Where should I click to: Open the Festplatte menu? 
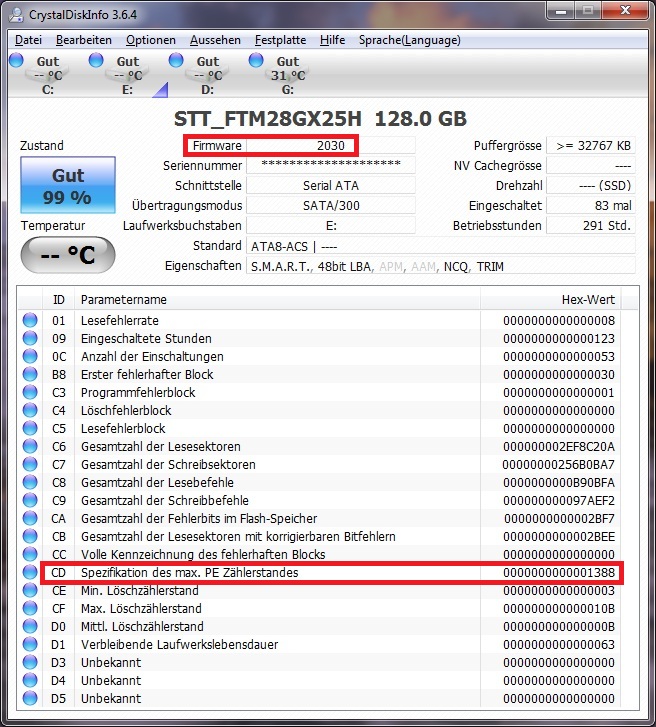coord(280,40)
